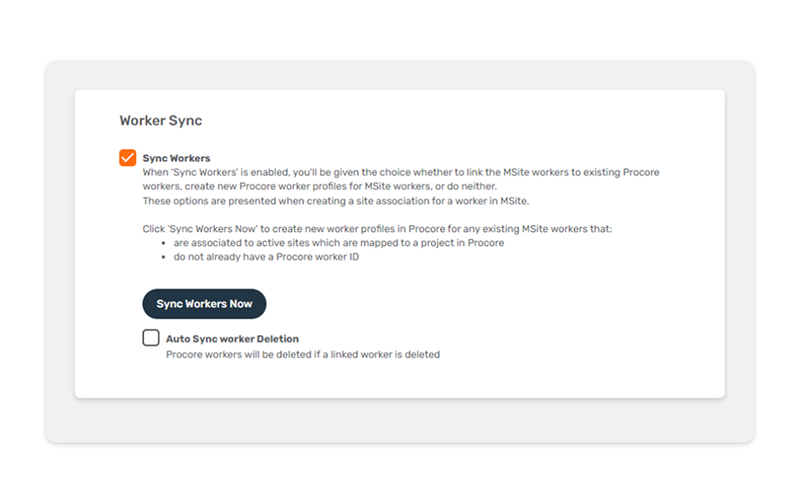This screenshot has width=800, height=500.
Task: Select the Worker Sync heading
Action: (161, 120)
